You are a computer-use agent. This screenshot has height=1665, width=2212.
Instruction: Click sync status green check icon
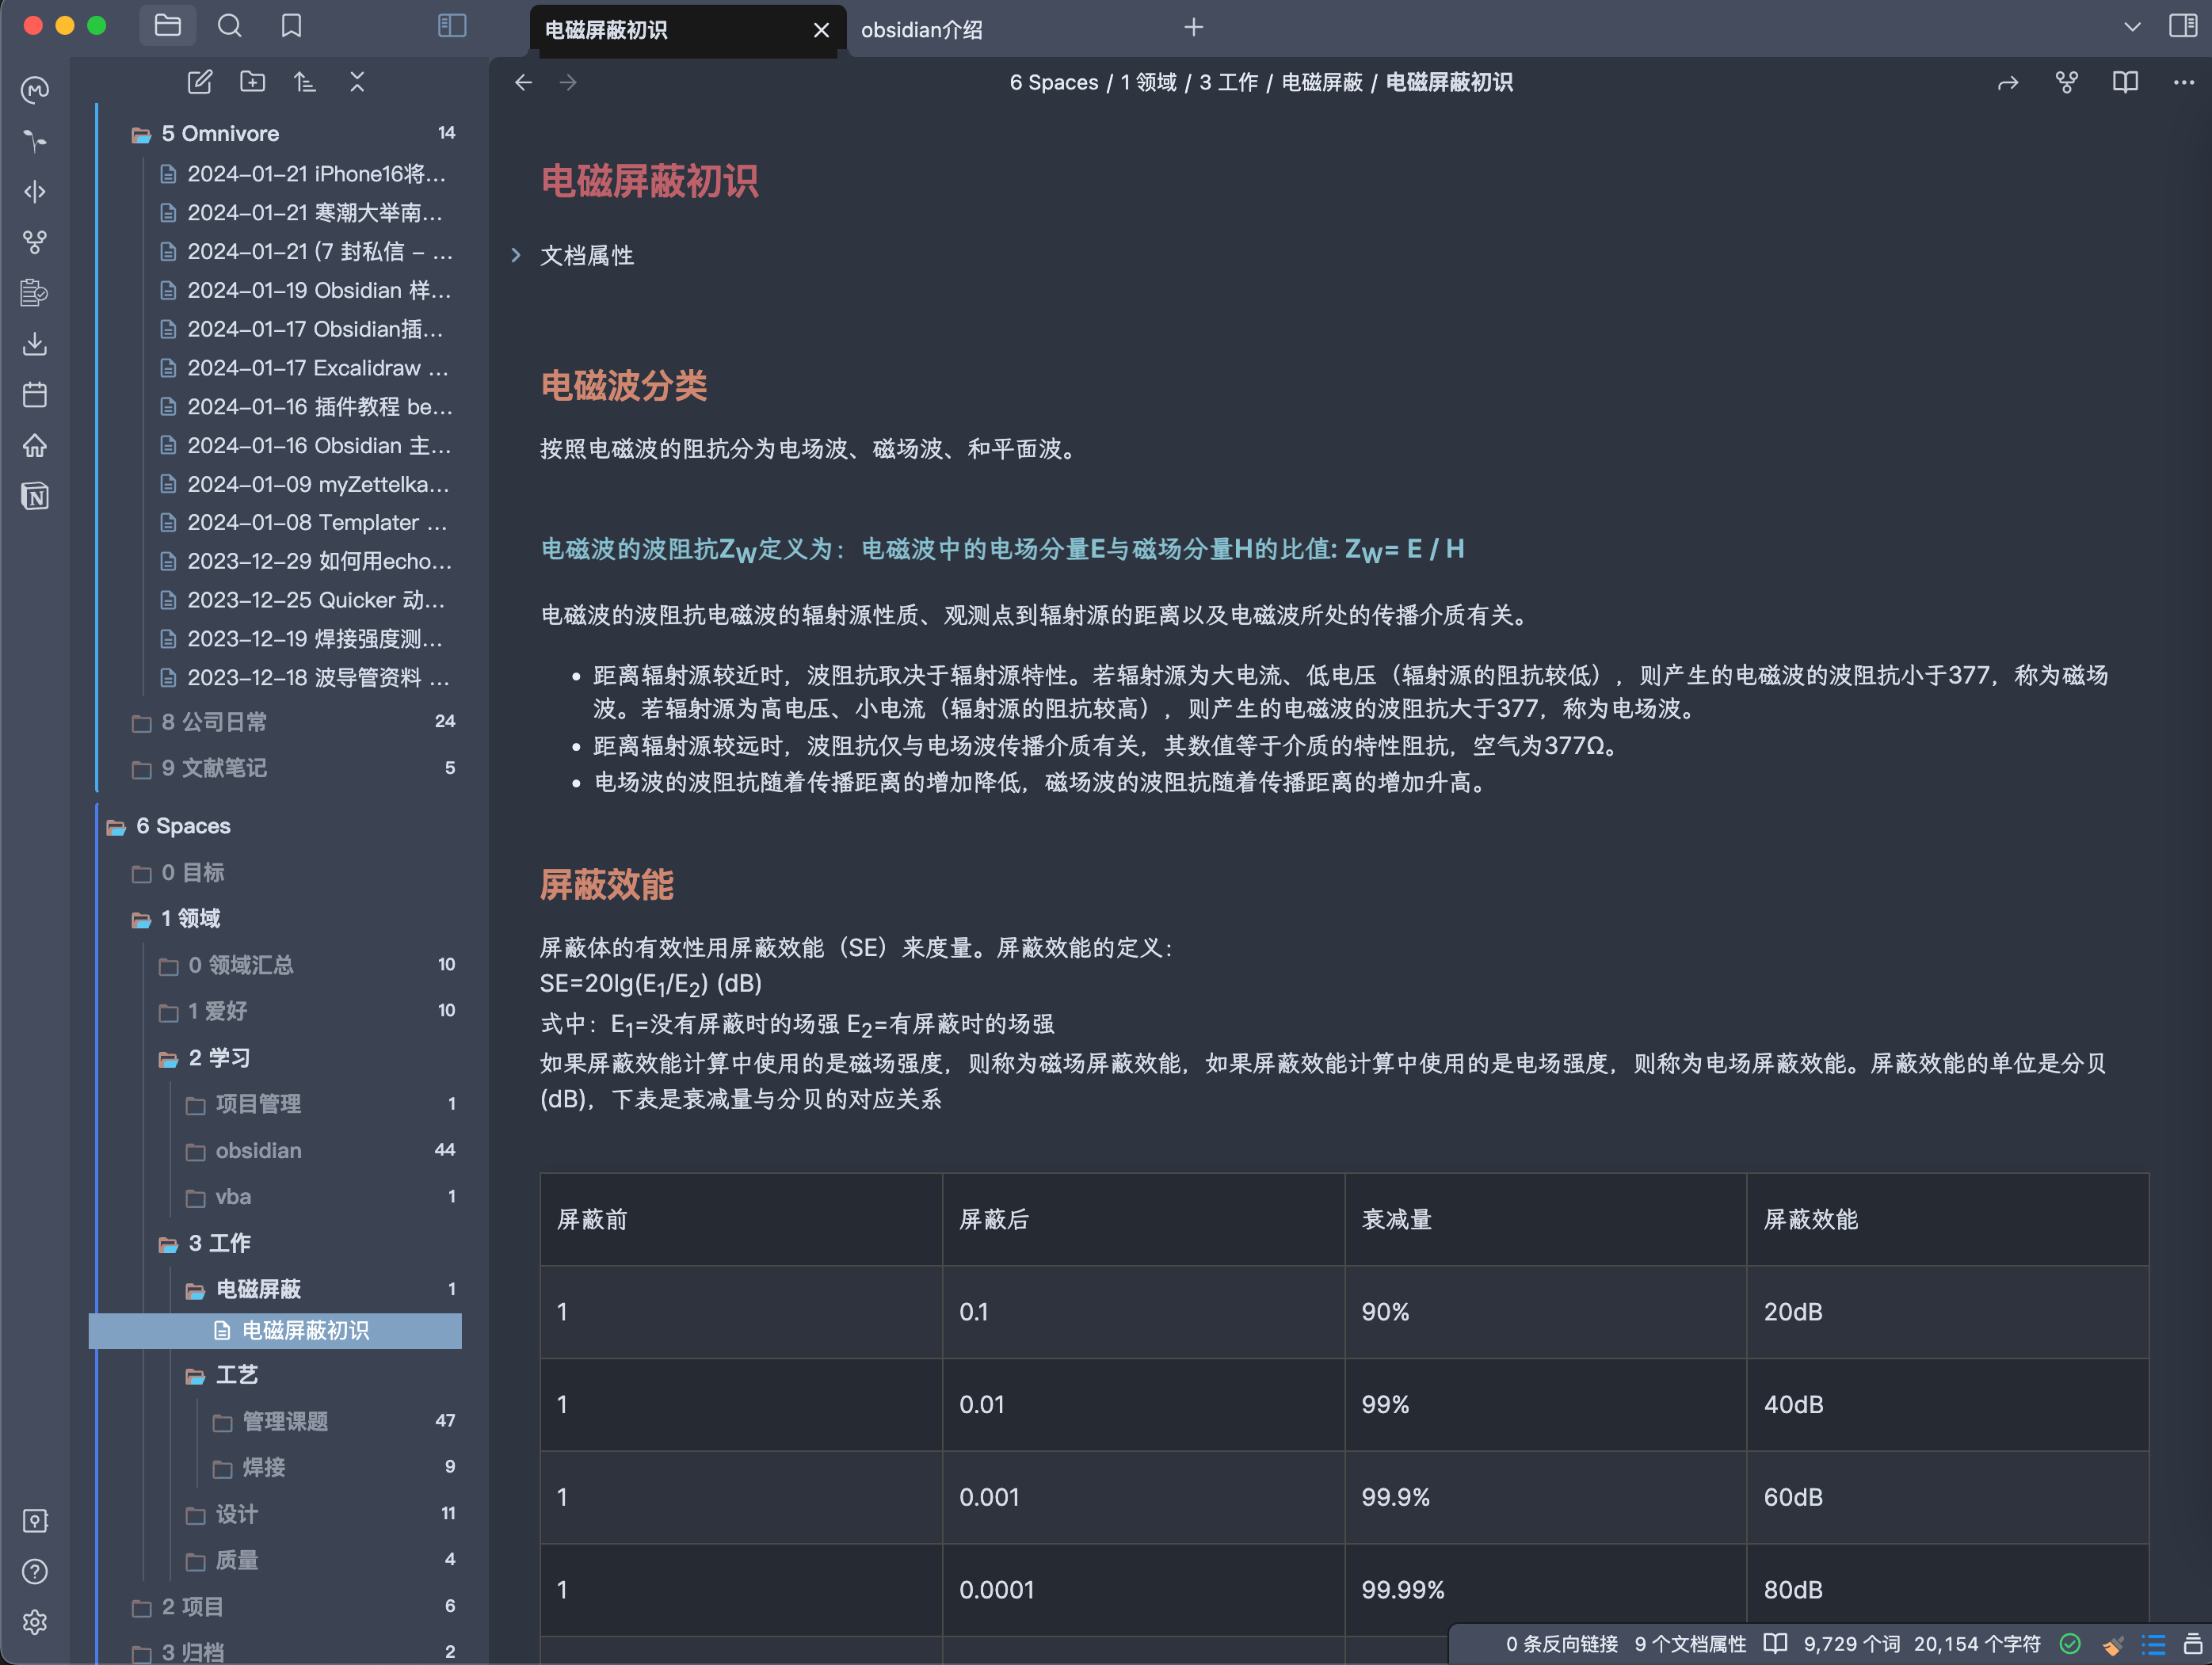(2070, 1644)
